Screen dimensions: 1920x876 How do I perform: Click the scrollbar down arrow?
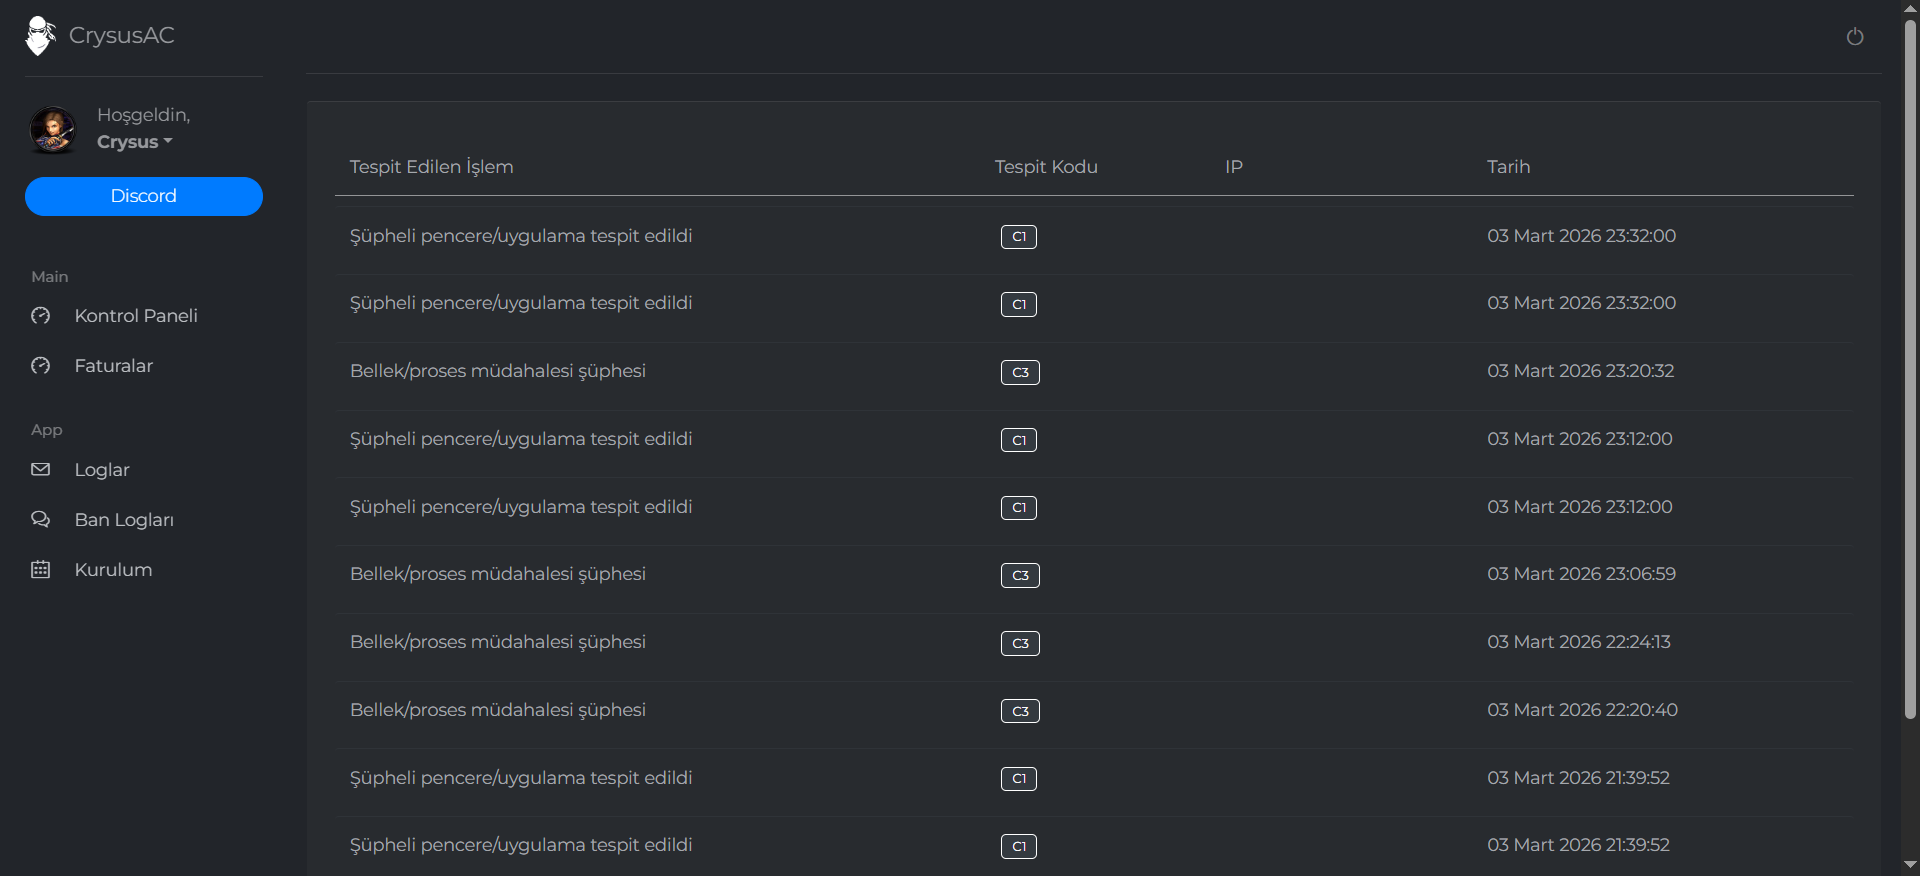pyautogui.click(x=1910, y=865)
